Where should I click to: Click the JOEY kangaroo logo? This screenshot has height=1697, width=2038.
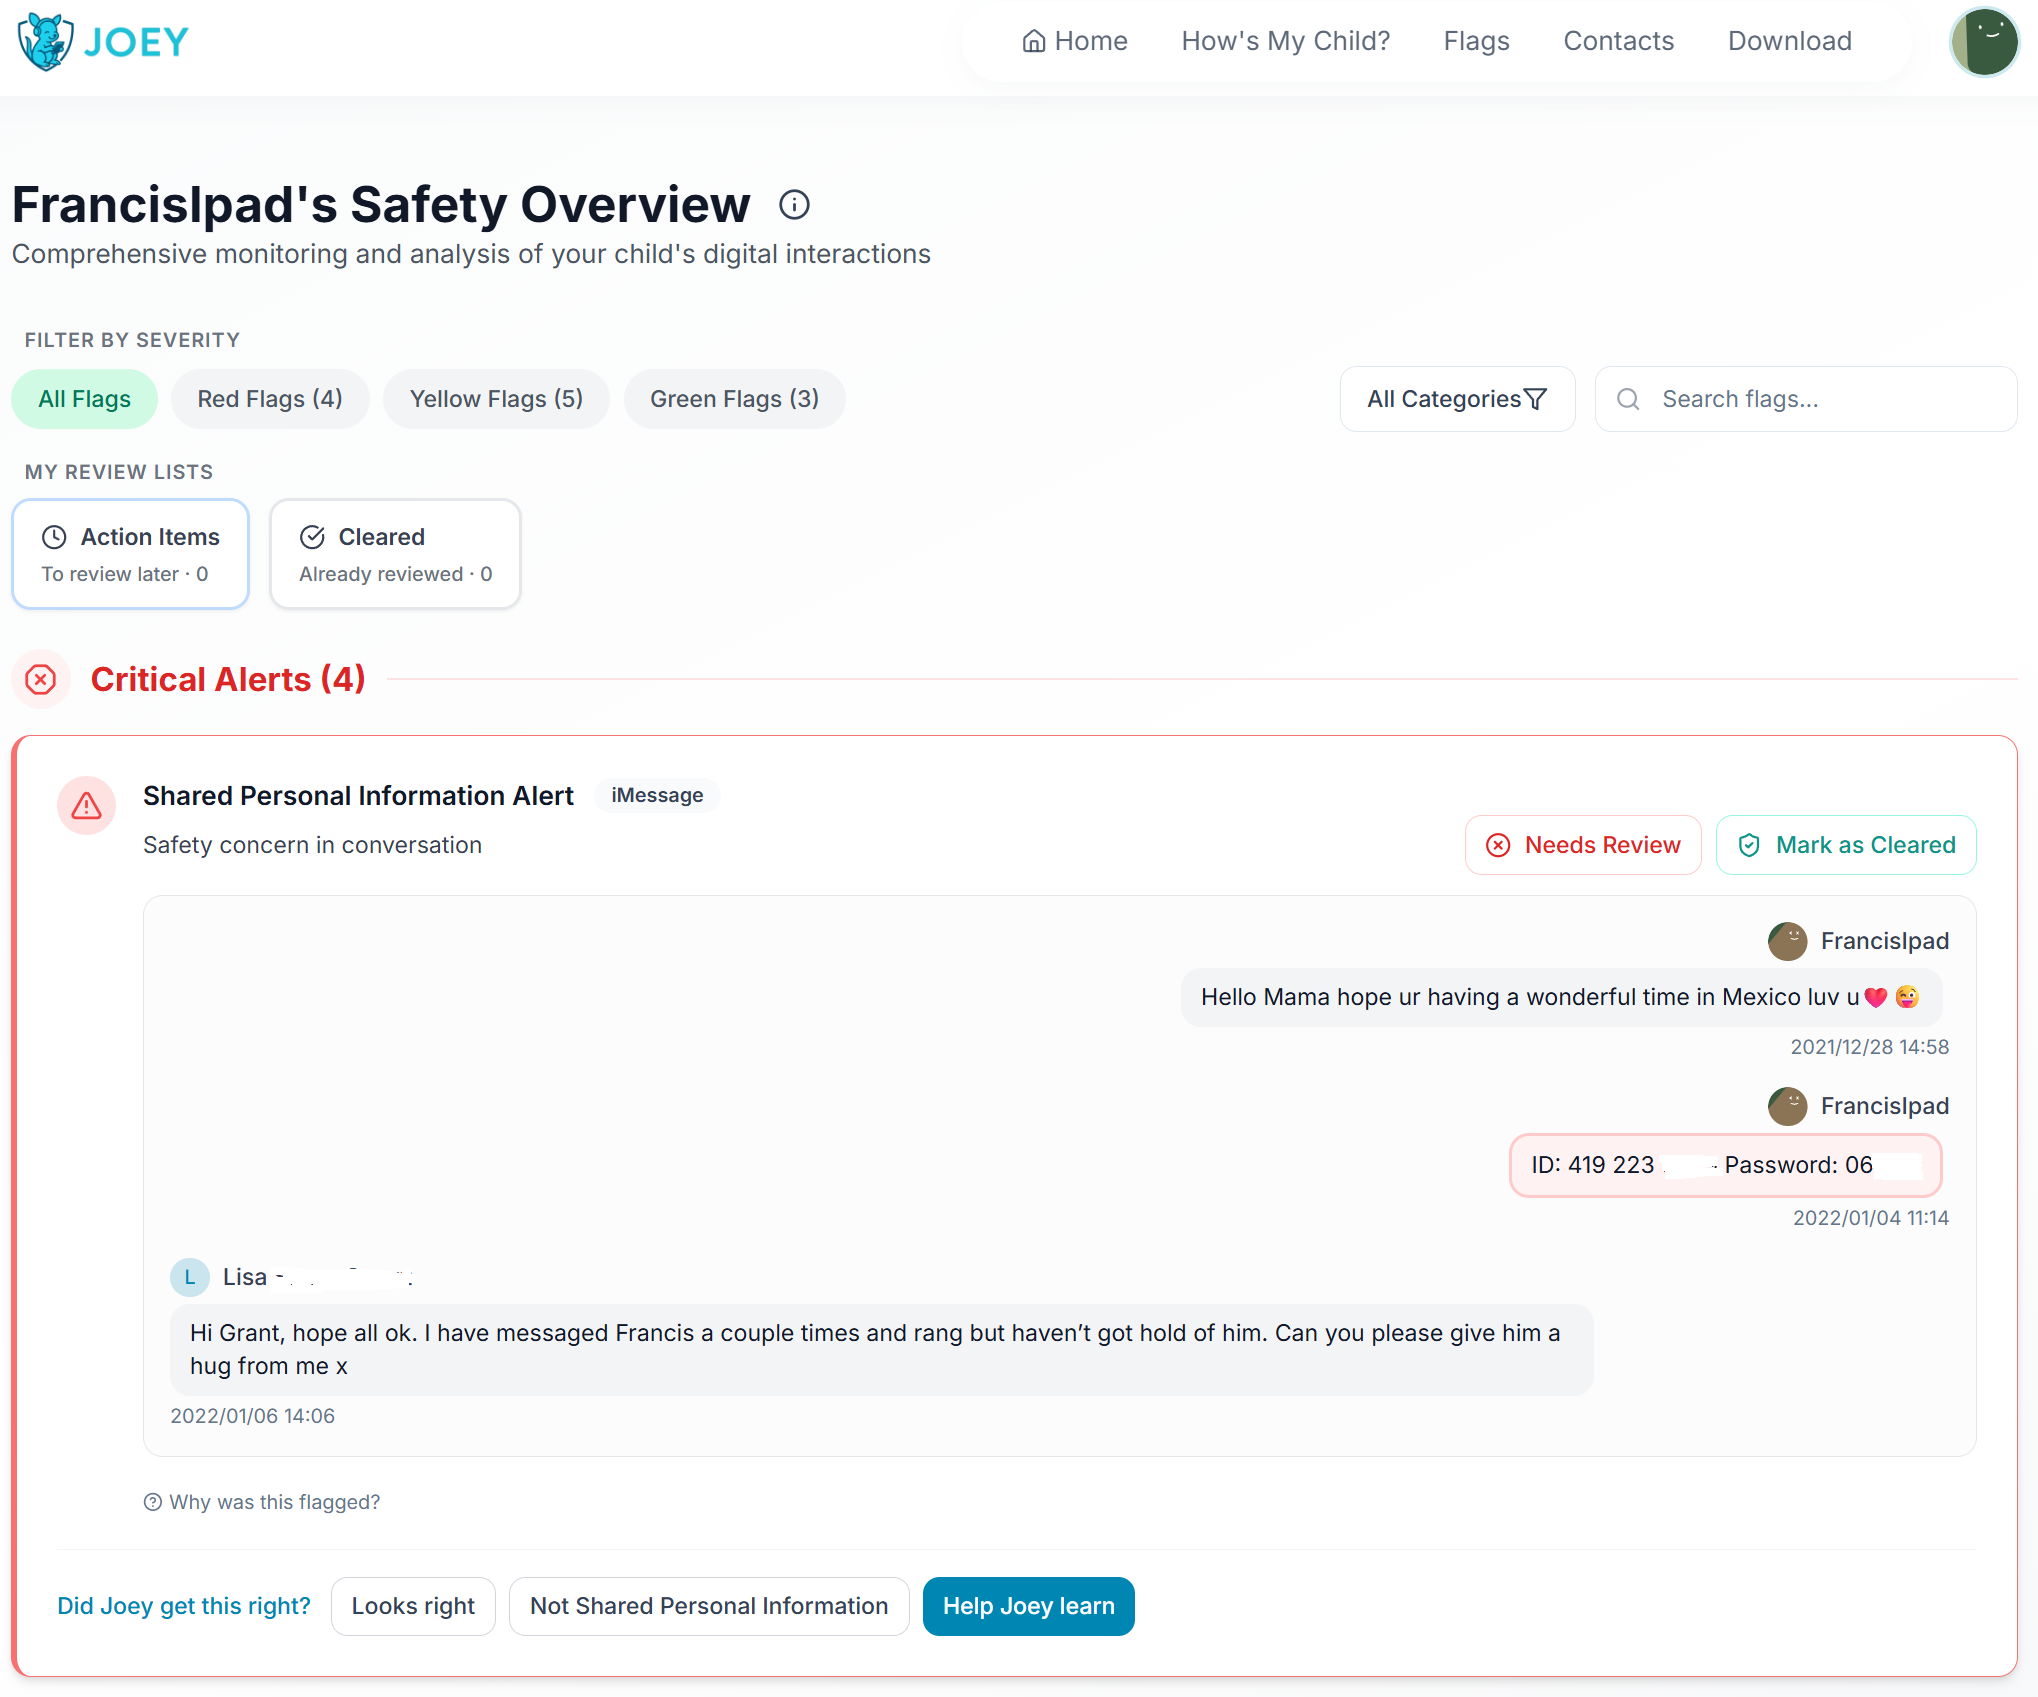tap(47, 41)
